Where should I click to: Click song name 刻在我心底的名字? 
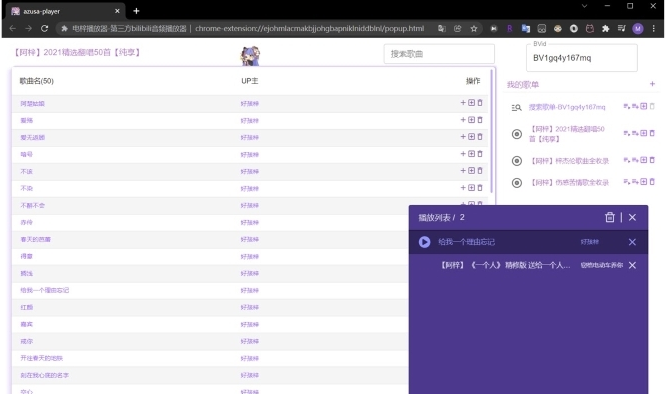pyautogui.click(x=45, y=375)
